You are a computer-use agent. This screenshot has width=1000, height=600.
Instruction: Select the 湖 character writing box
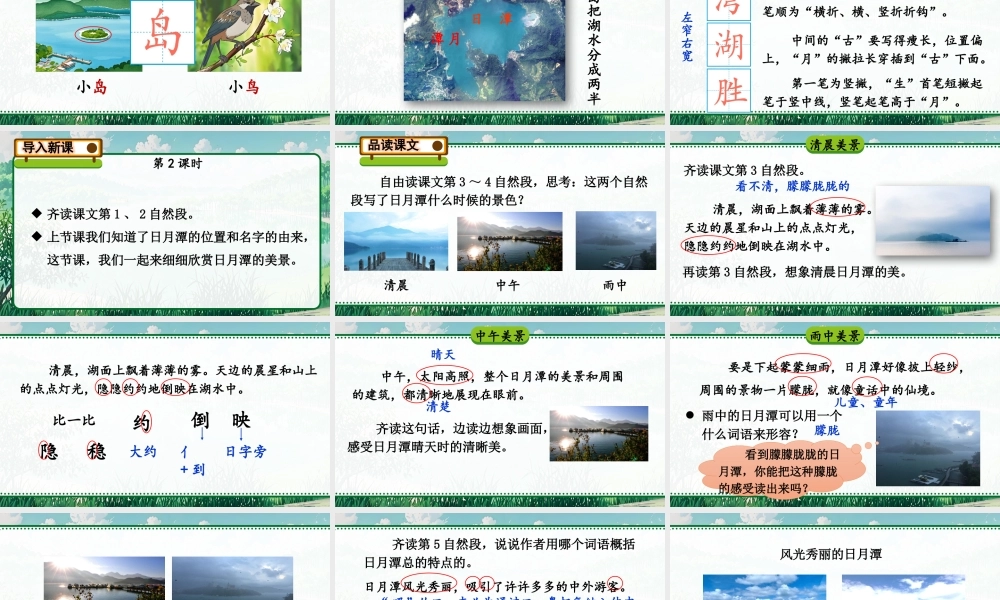[x=729, y=45]
